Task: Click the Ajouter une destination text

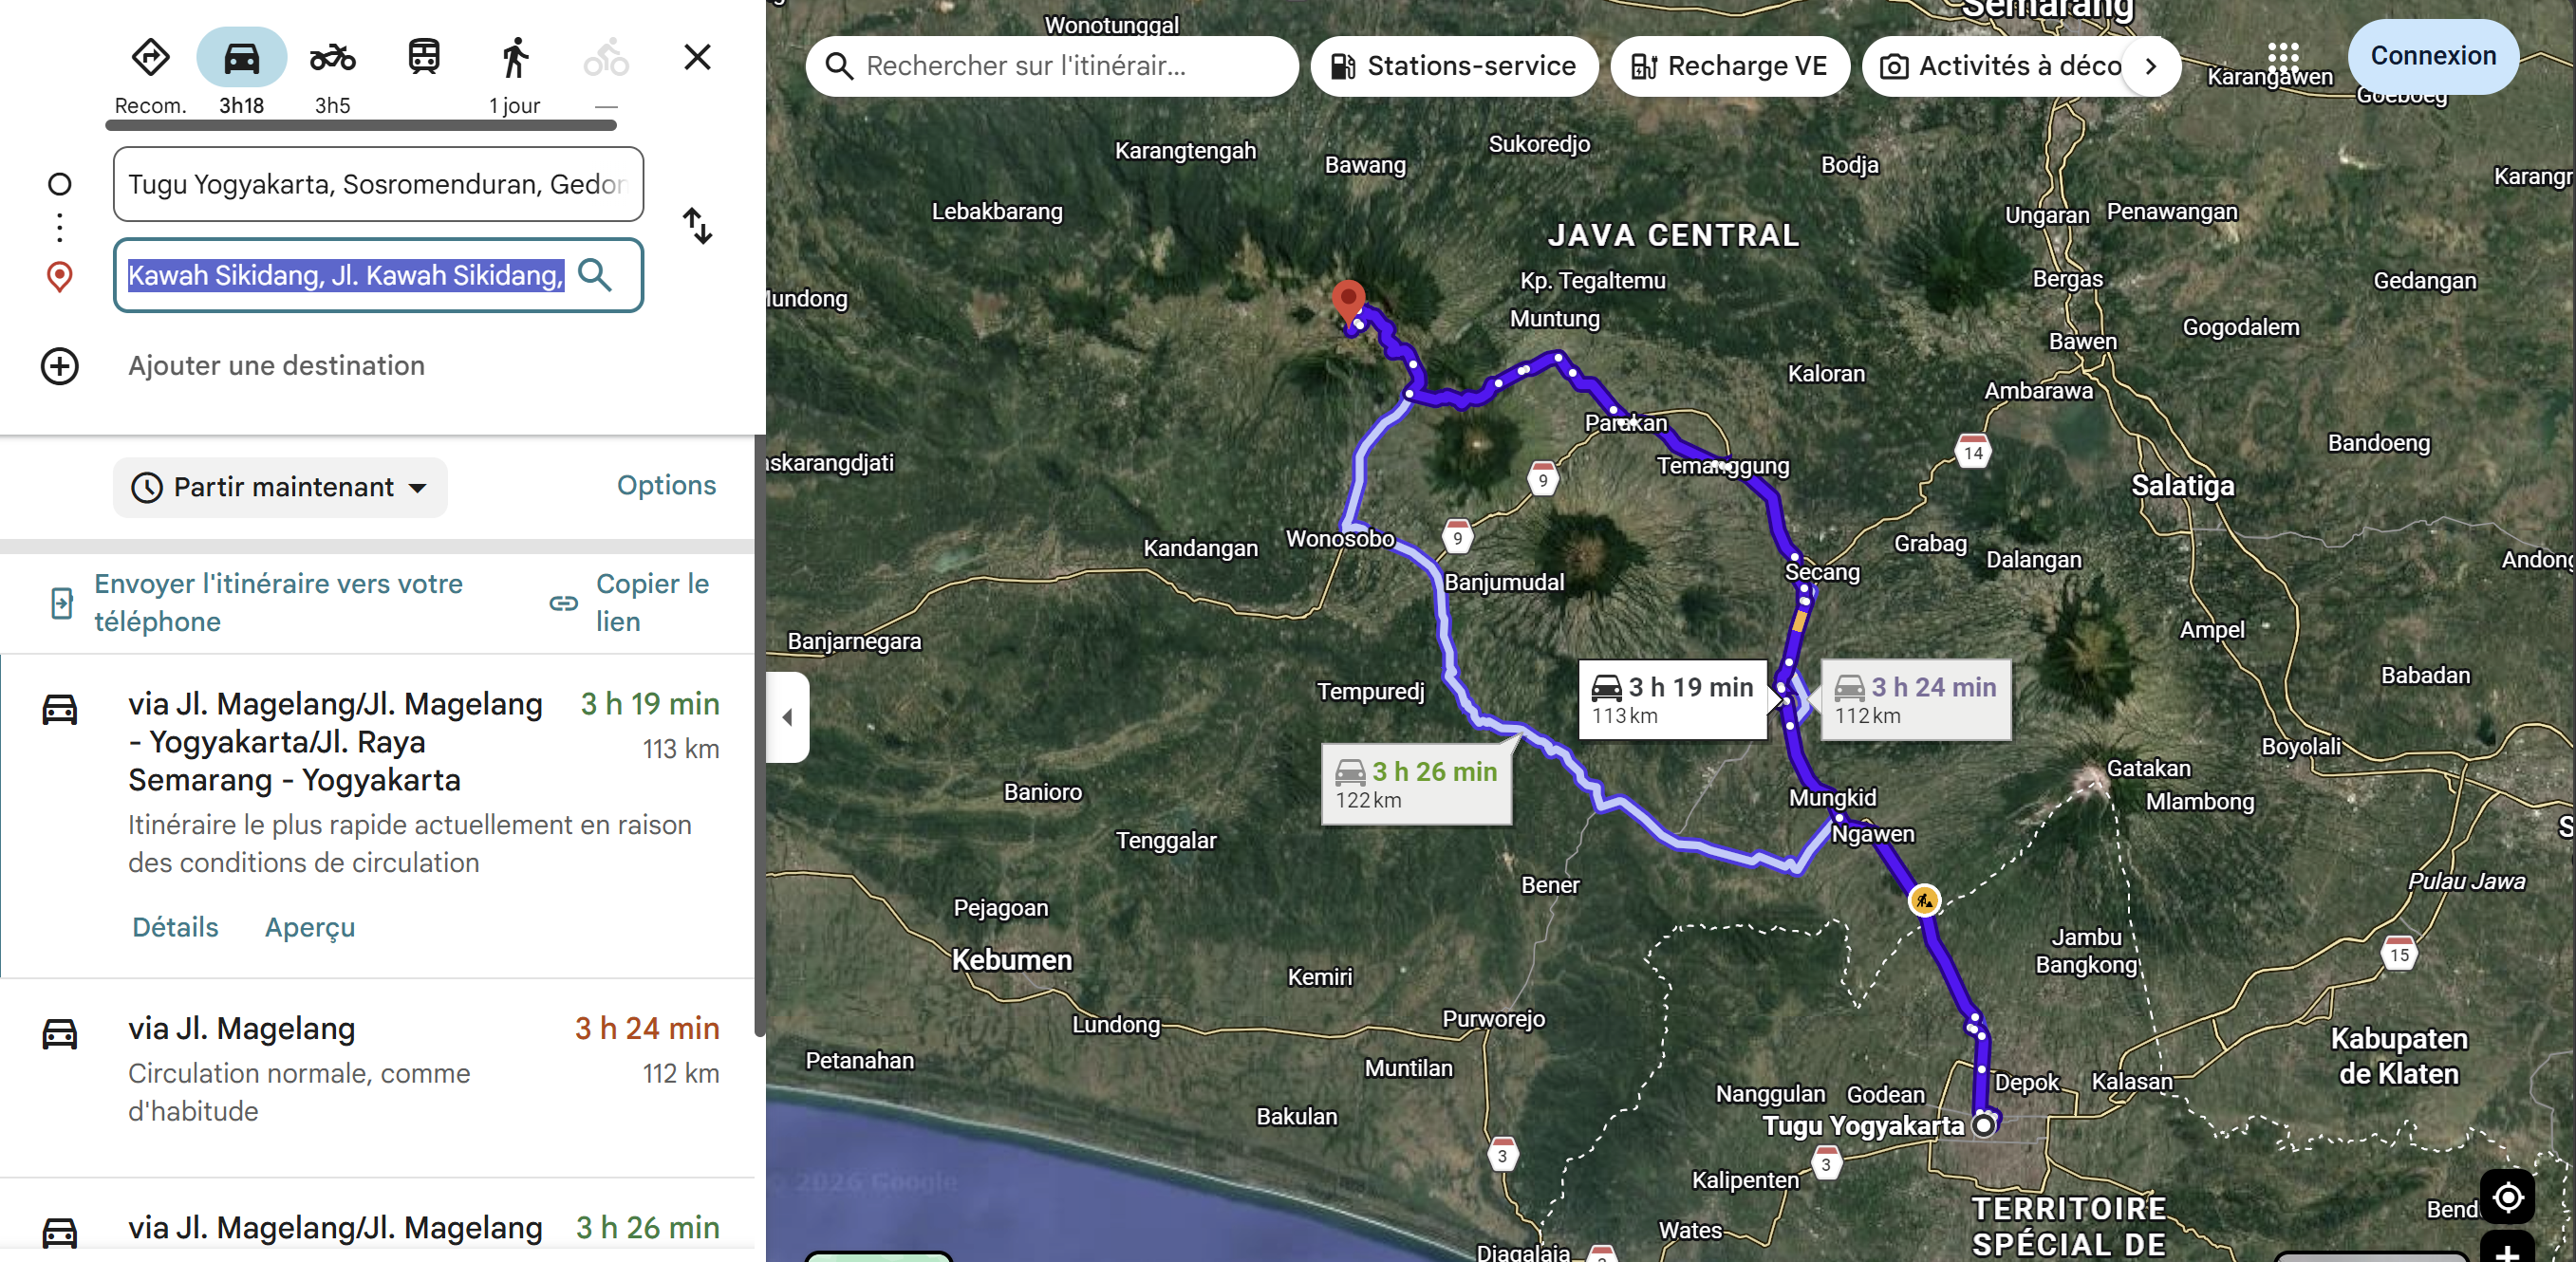Action: 276,366
